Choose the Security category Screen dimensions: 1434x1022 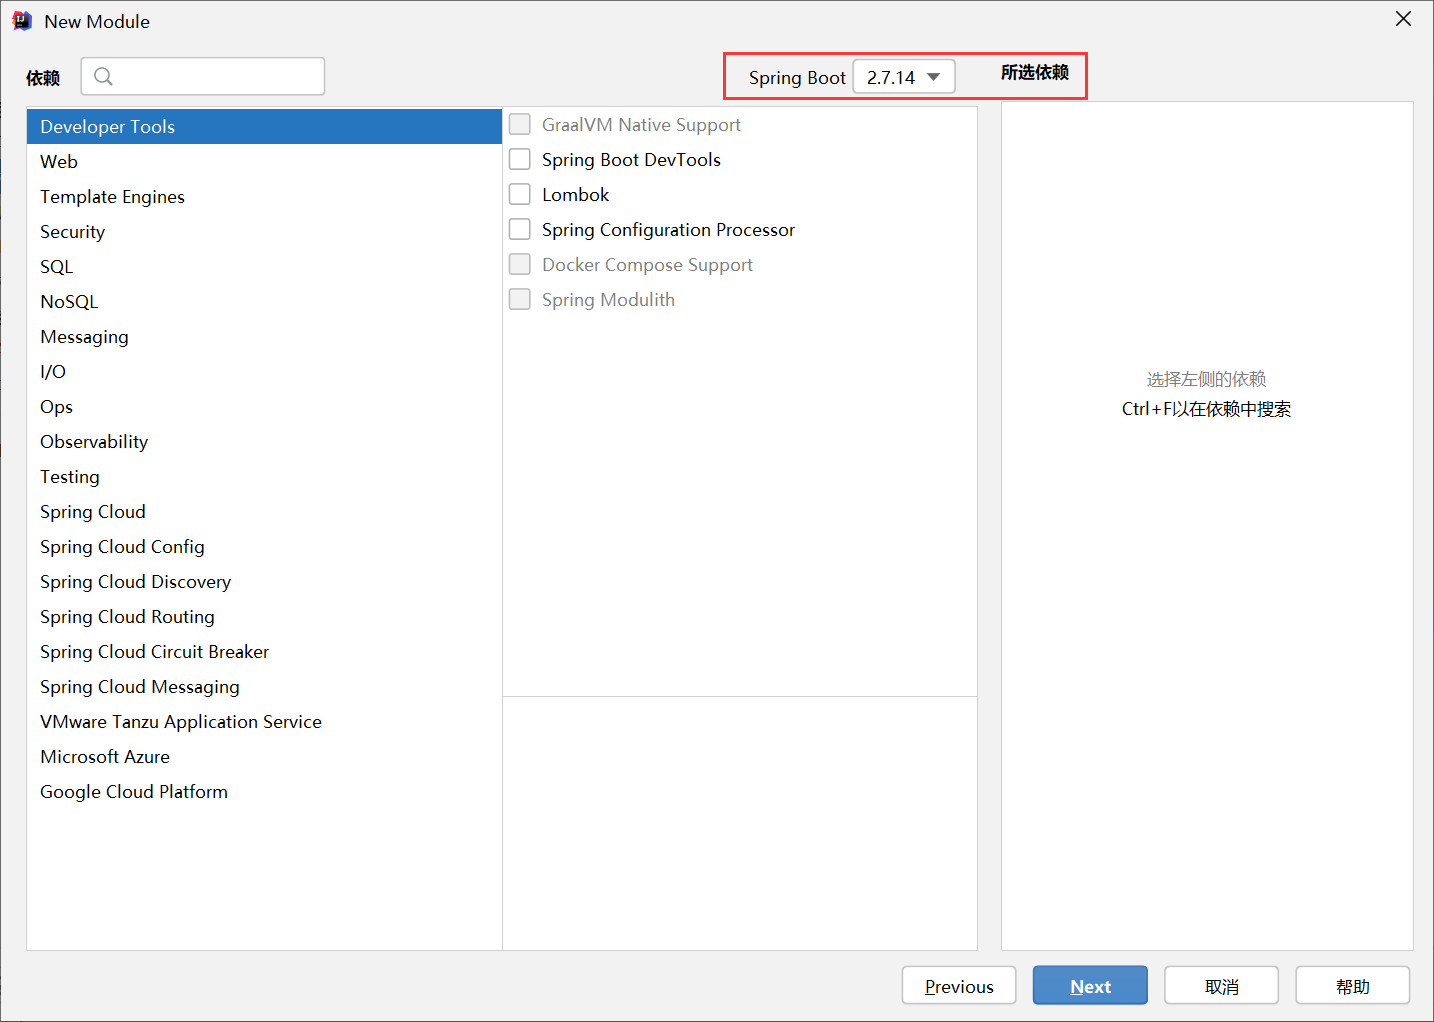pyautogui.click(x=264, y=231)
